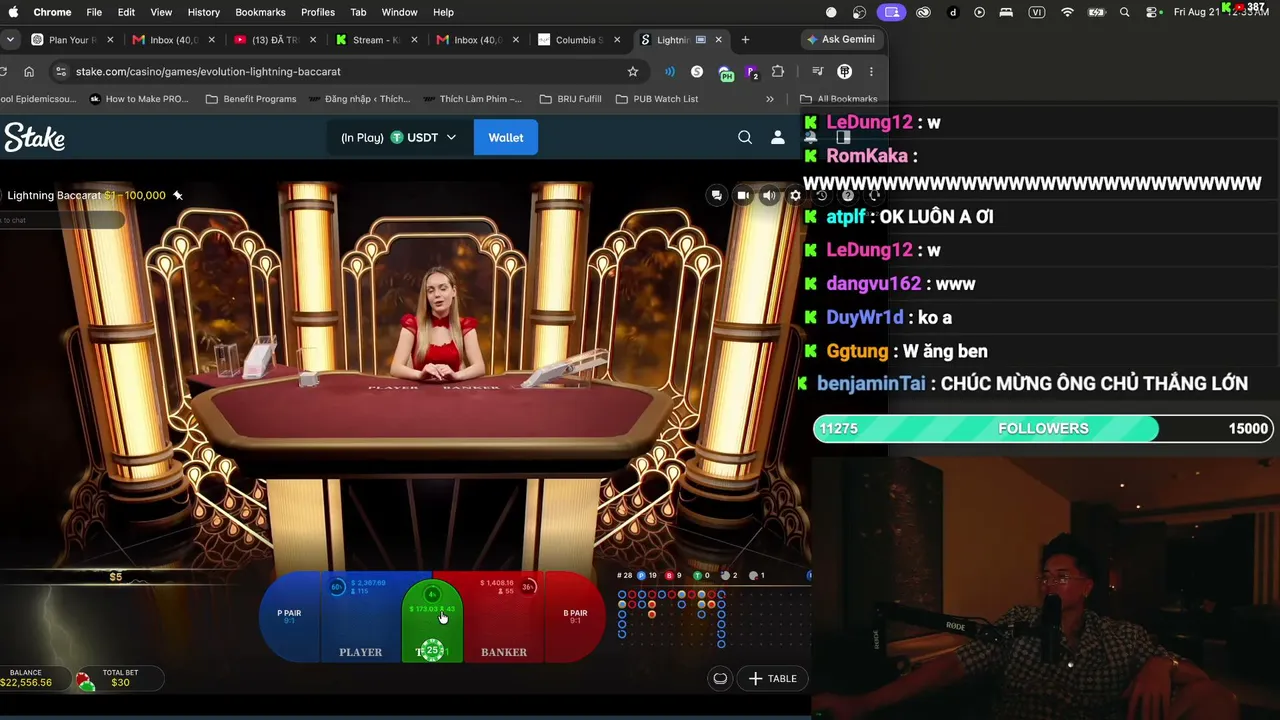Open the Wi-Fi status menu
1280x720 pixels.
[1067, 12]
